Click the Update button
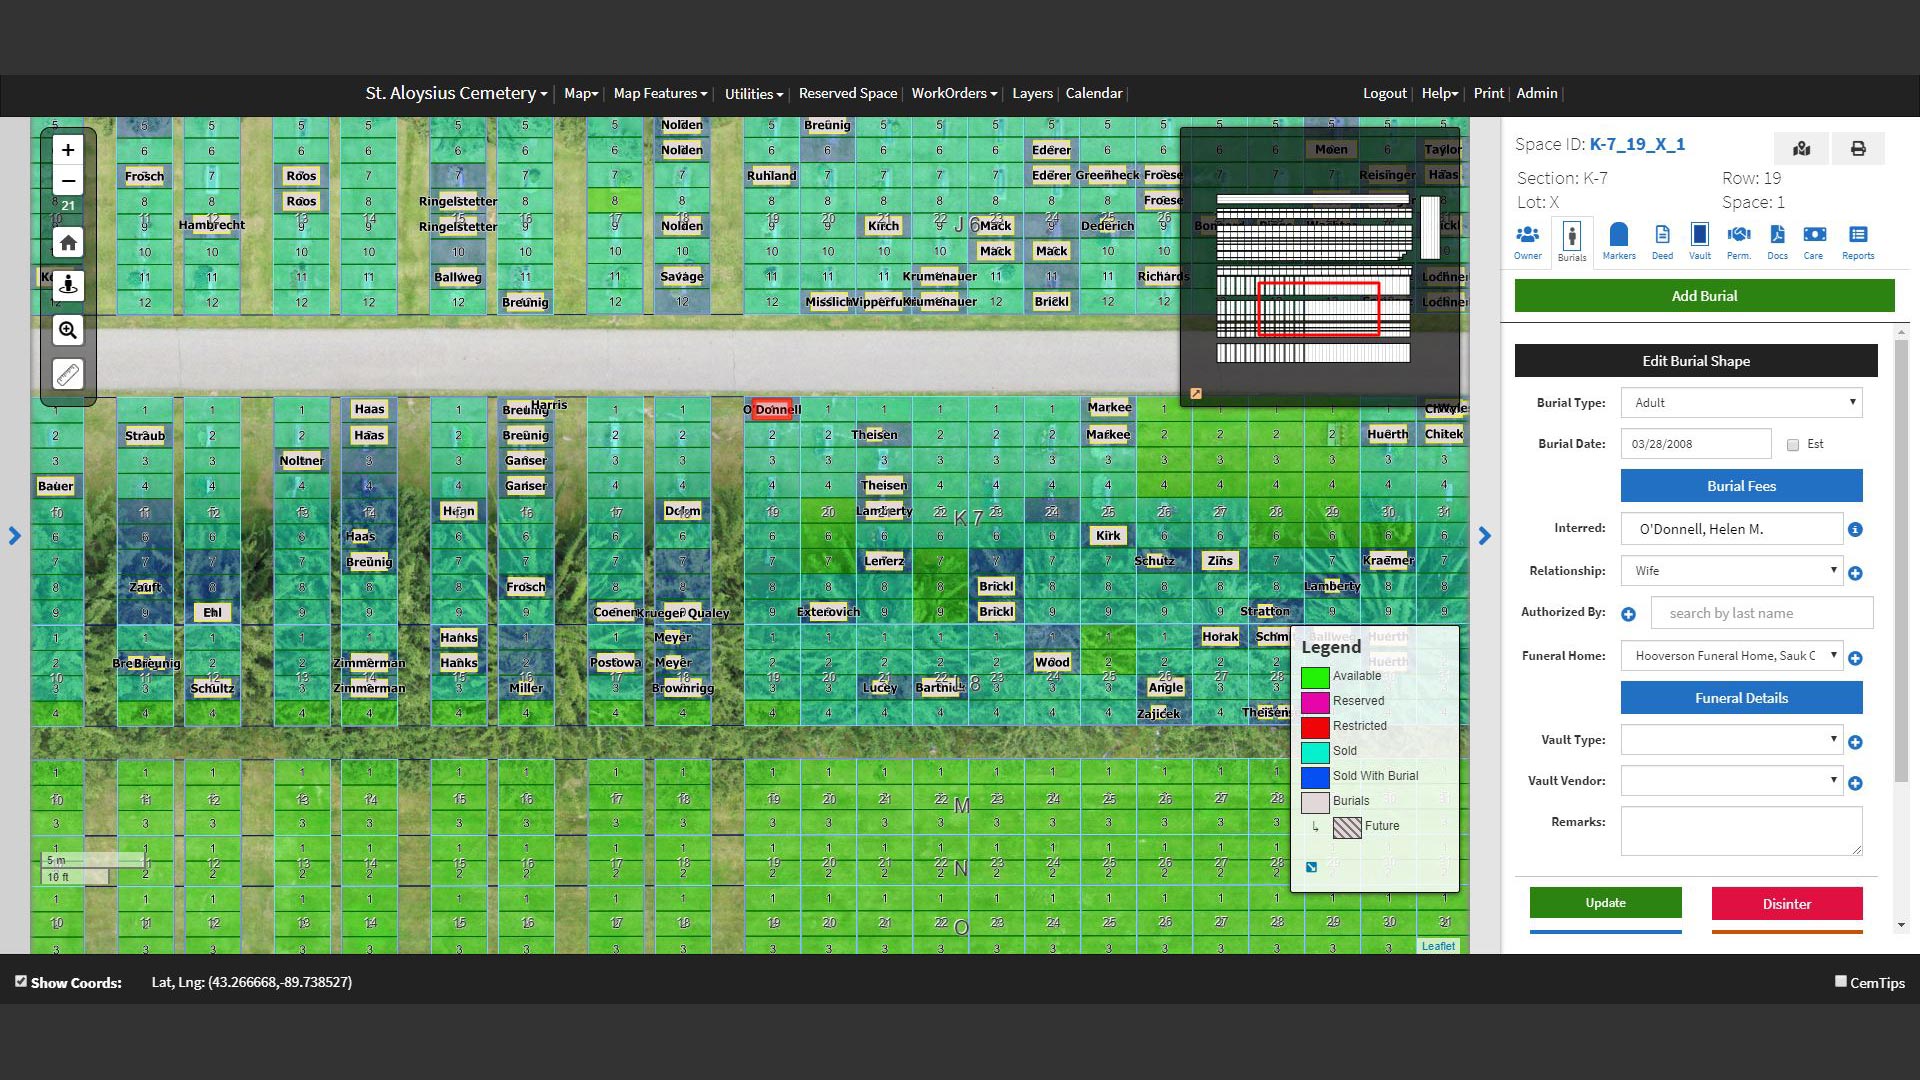The width and height of the screenshot is (1920, 1080). tap(1605, 903)
